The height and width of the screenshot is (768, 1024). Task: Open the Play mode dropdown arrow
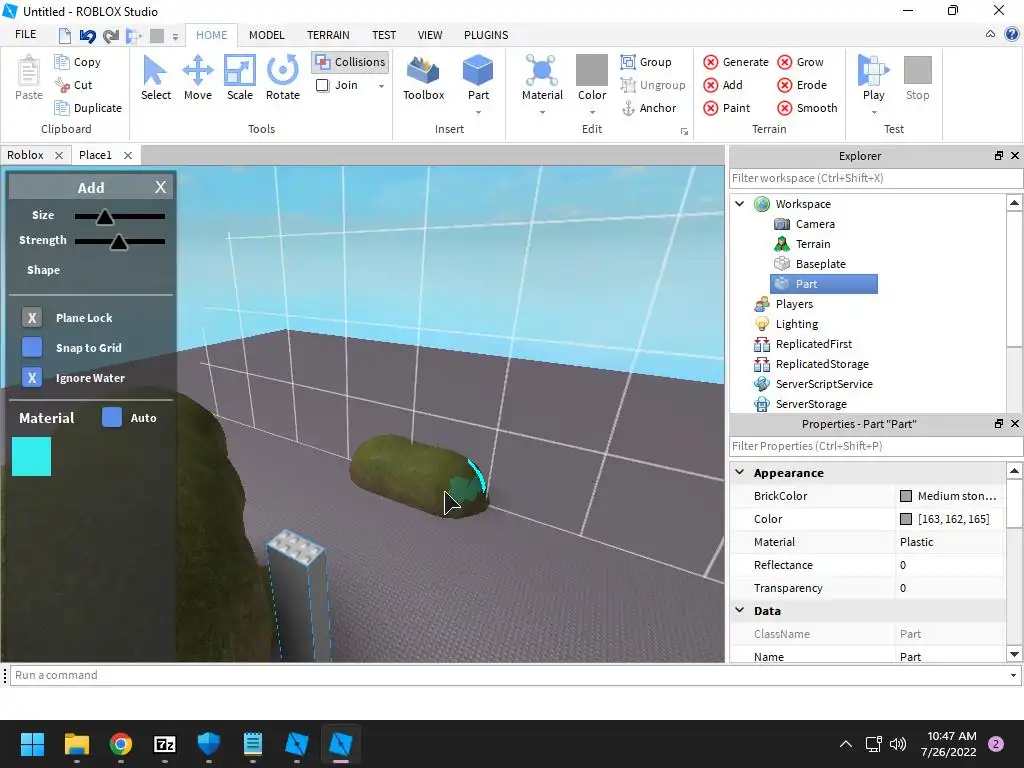click(x=873, y=112)
